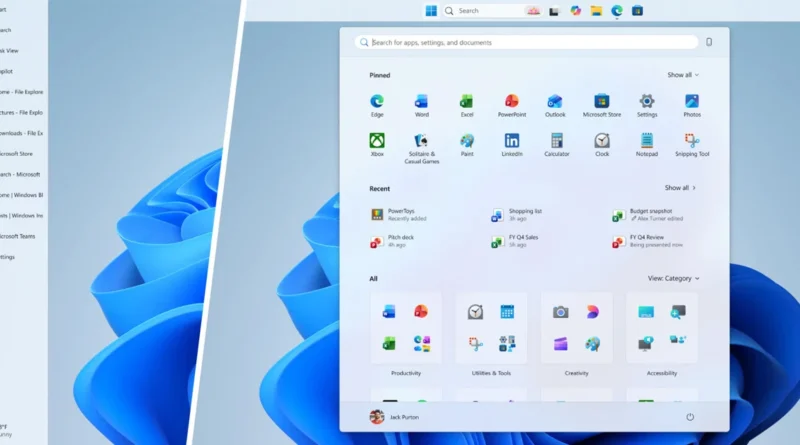Viewport: 800px width, 445px height.
Task: Open the FY Q4 Sales recent file
Action: pos(515,241)
